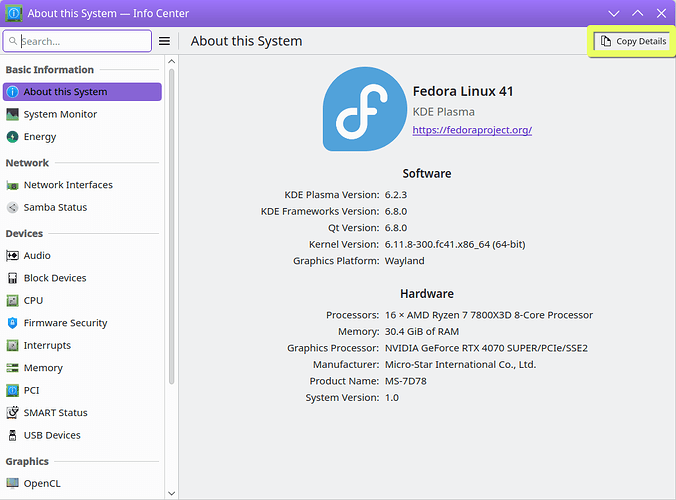The image size is (676, 500).
Task: Open USB Devices list
Action: coord(82,435)
